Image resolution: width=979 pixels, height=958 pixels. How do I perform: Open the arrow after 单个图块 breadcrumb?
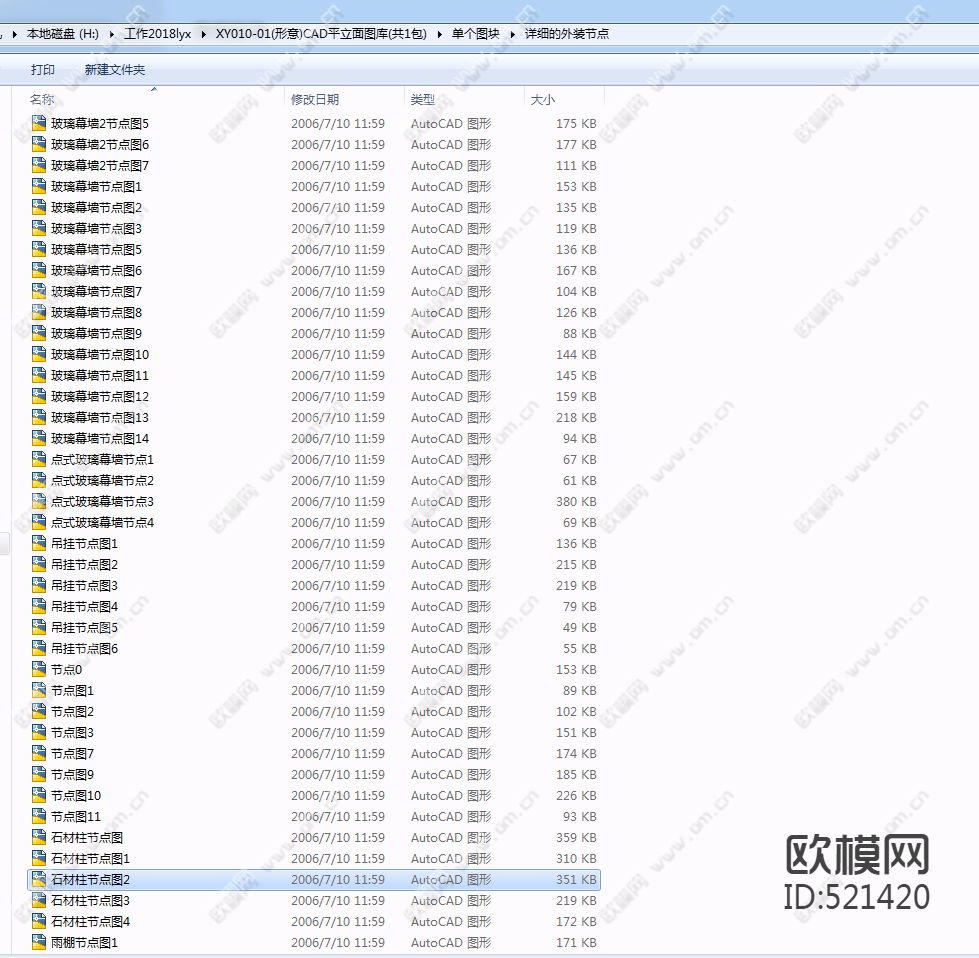point(513,34)
